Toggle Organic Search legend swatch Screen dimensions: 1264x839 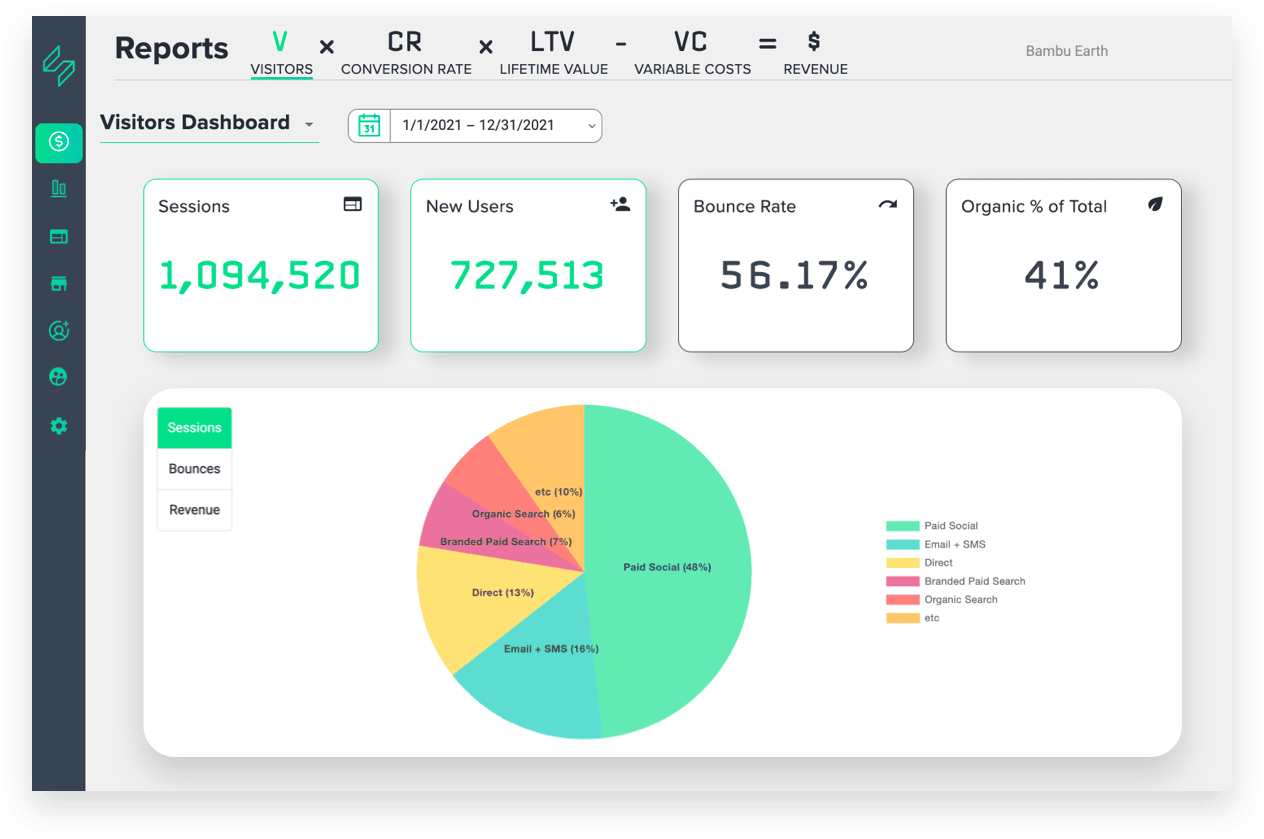point(902,600)
